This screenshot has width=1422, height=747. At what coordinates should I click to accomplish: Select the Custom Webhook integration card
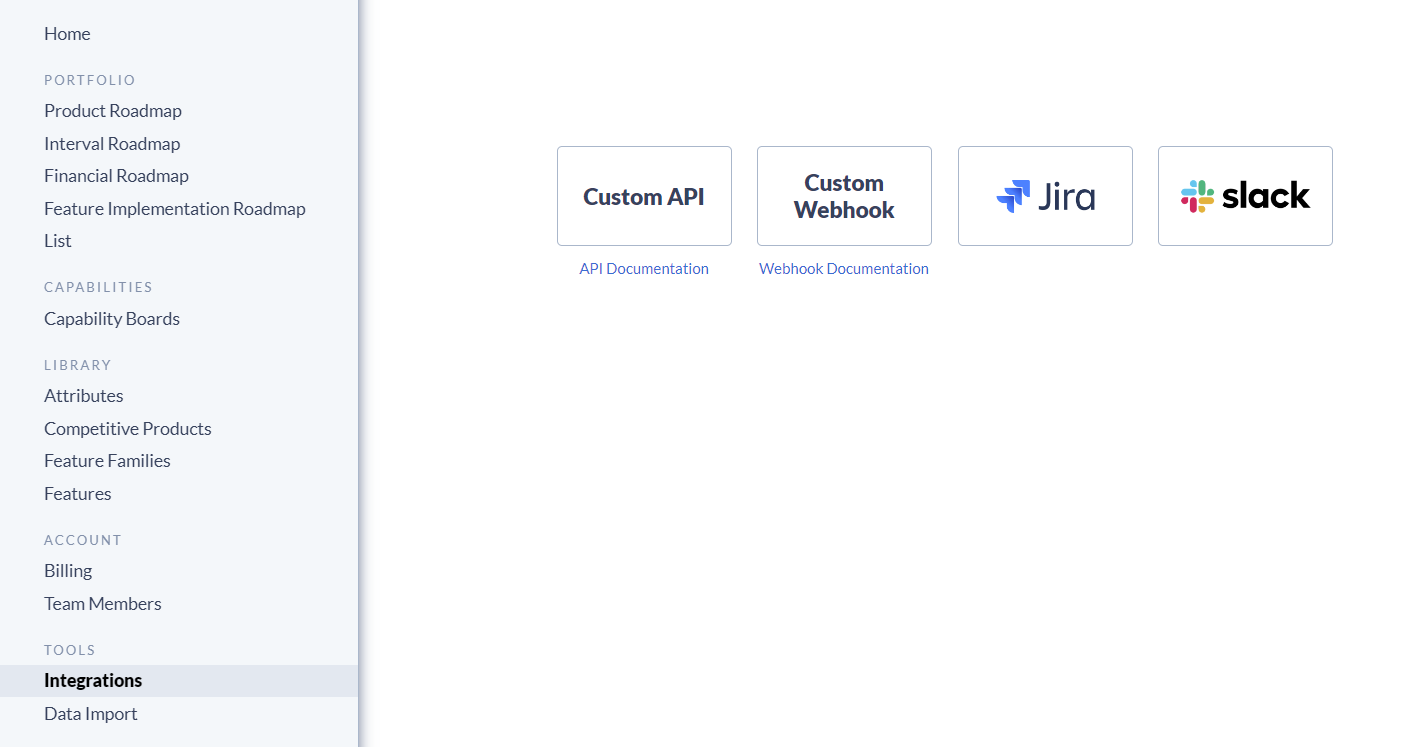tap(844, 196)
